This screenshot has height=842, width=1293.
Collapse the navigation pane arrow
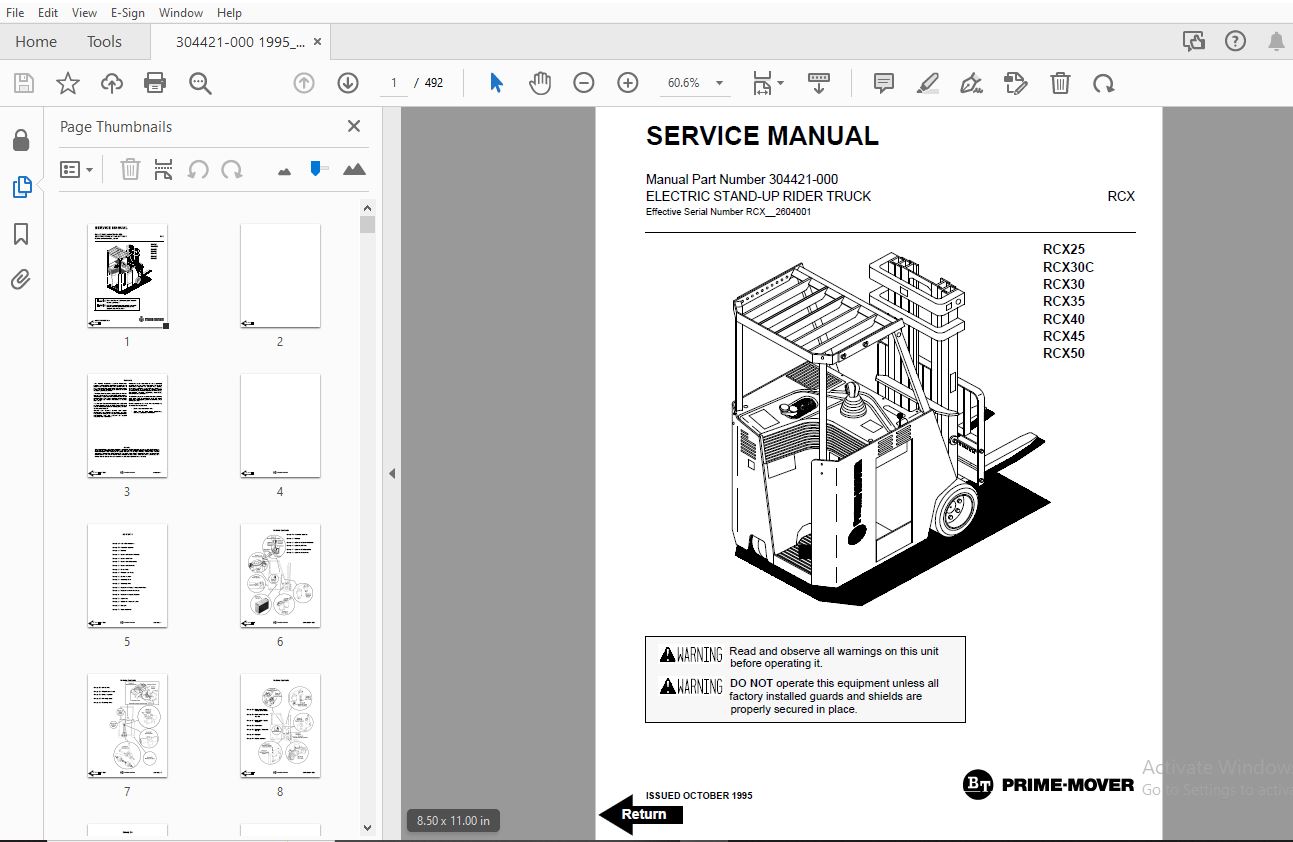[x=392, y=473]
